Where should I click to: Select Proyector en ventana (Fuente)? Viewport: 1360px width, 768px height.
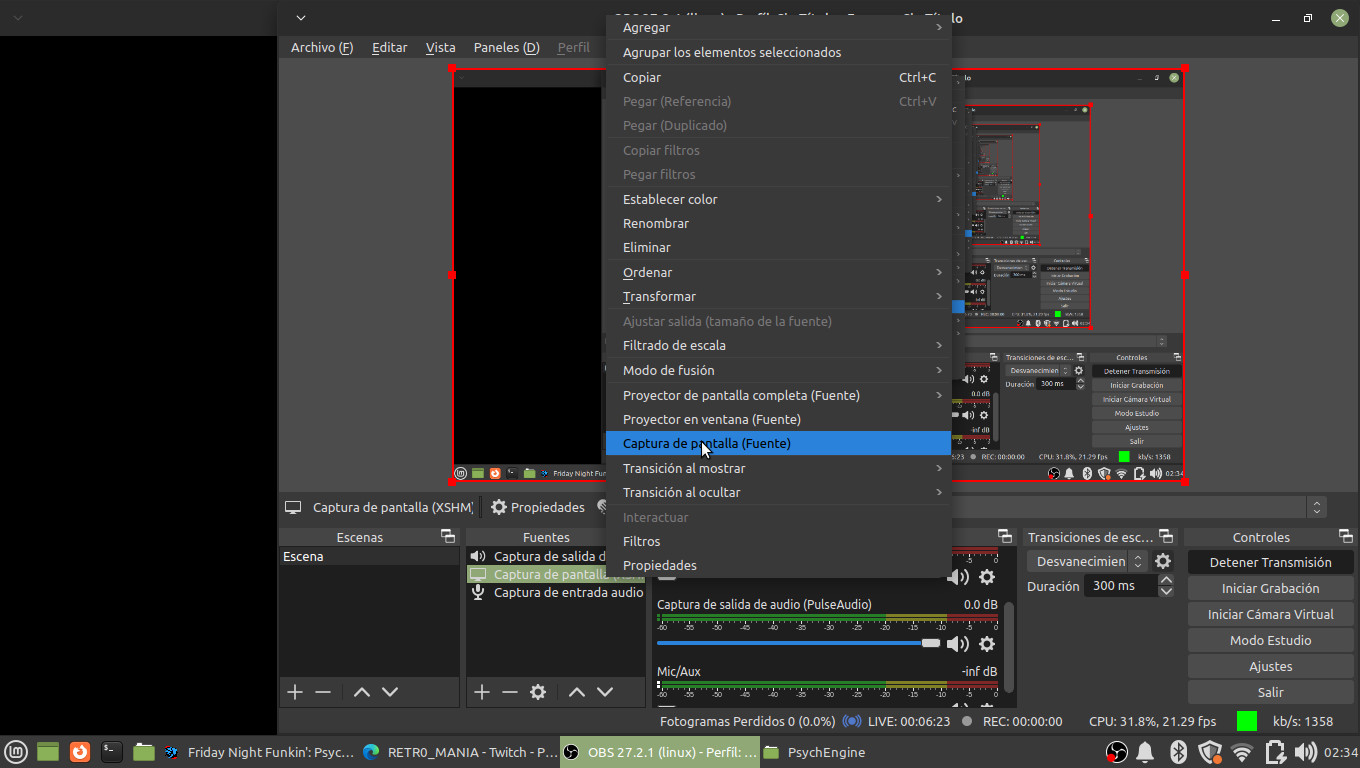pyautogui.click(x=779, y=419)
